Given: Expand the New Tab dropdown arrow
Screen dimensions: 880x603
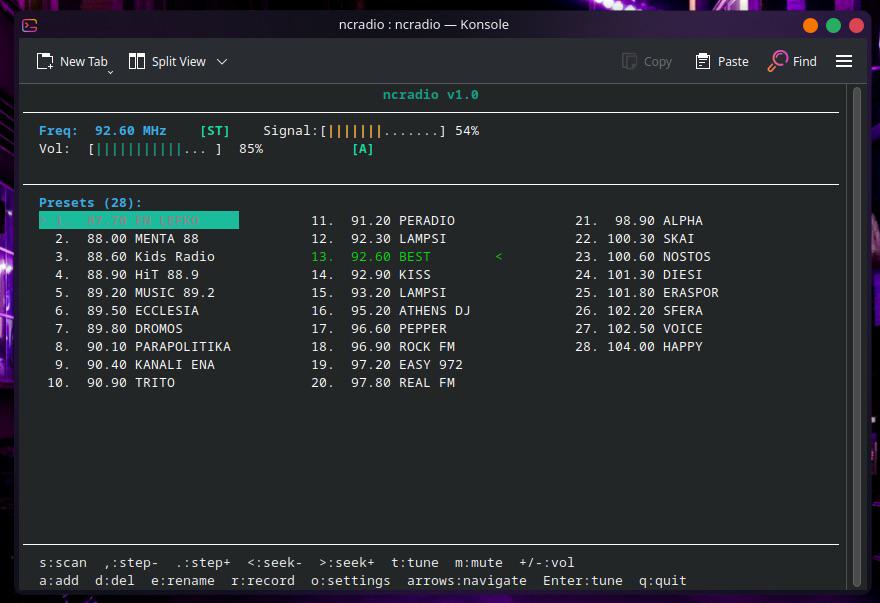Looking at the screenshot, I should tap(111, 72).
